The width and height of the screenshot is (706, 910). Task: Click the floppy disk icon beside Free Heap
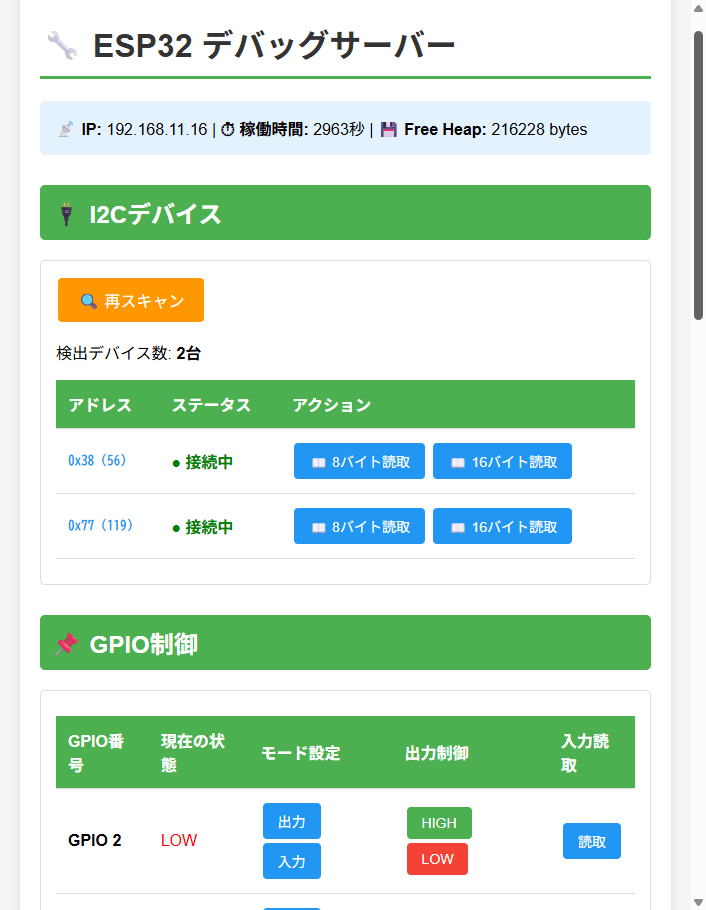tap(389, 130)
